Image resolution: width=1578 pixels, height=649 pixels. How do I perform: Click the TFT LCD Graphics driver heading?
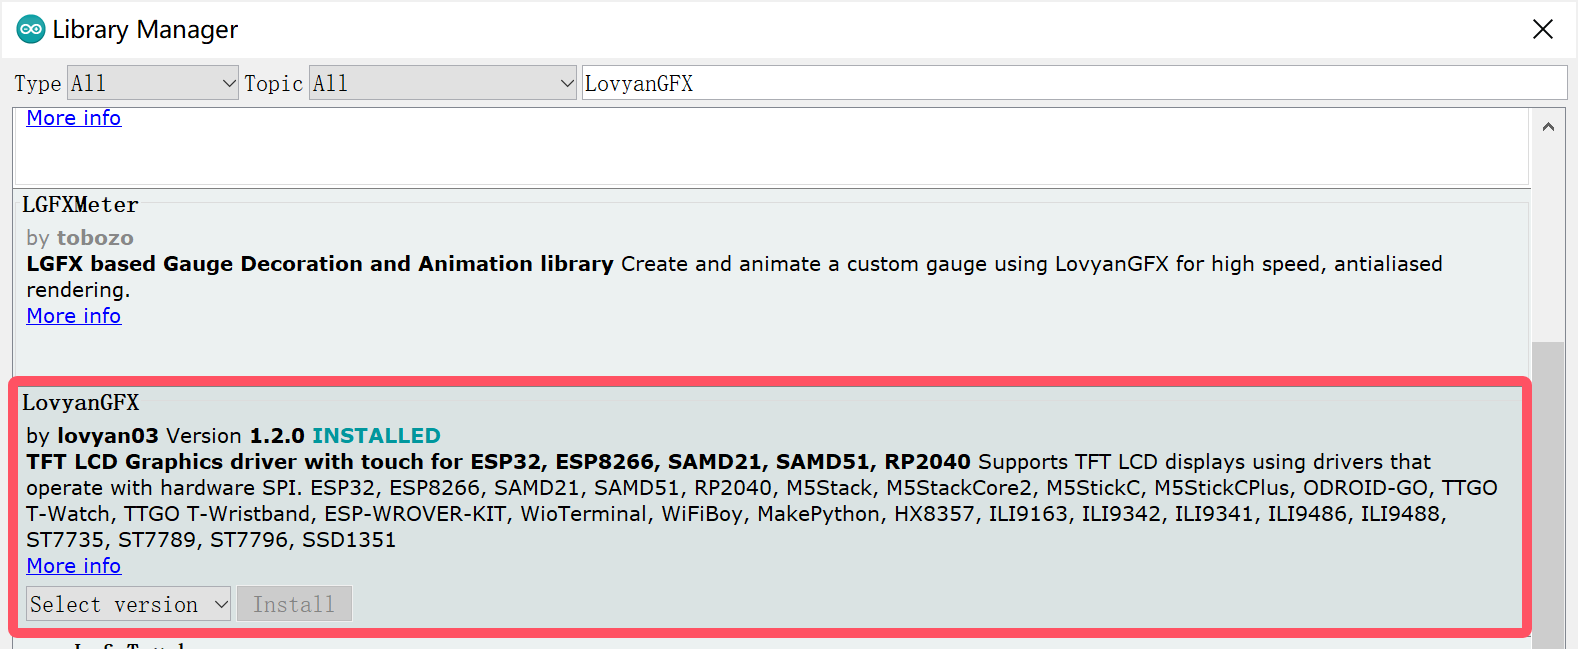tap(498, 462)
